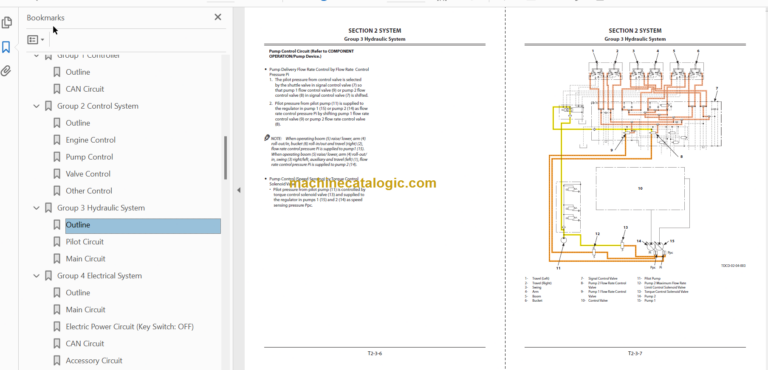Image resolution: width=768 pixels, height=370 pixels.
Task: Click the NOTE paragraph on the left page
Action: 316,152
